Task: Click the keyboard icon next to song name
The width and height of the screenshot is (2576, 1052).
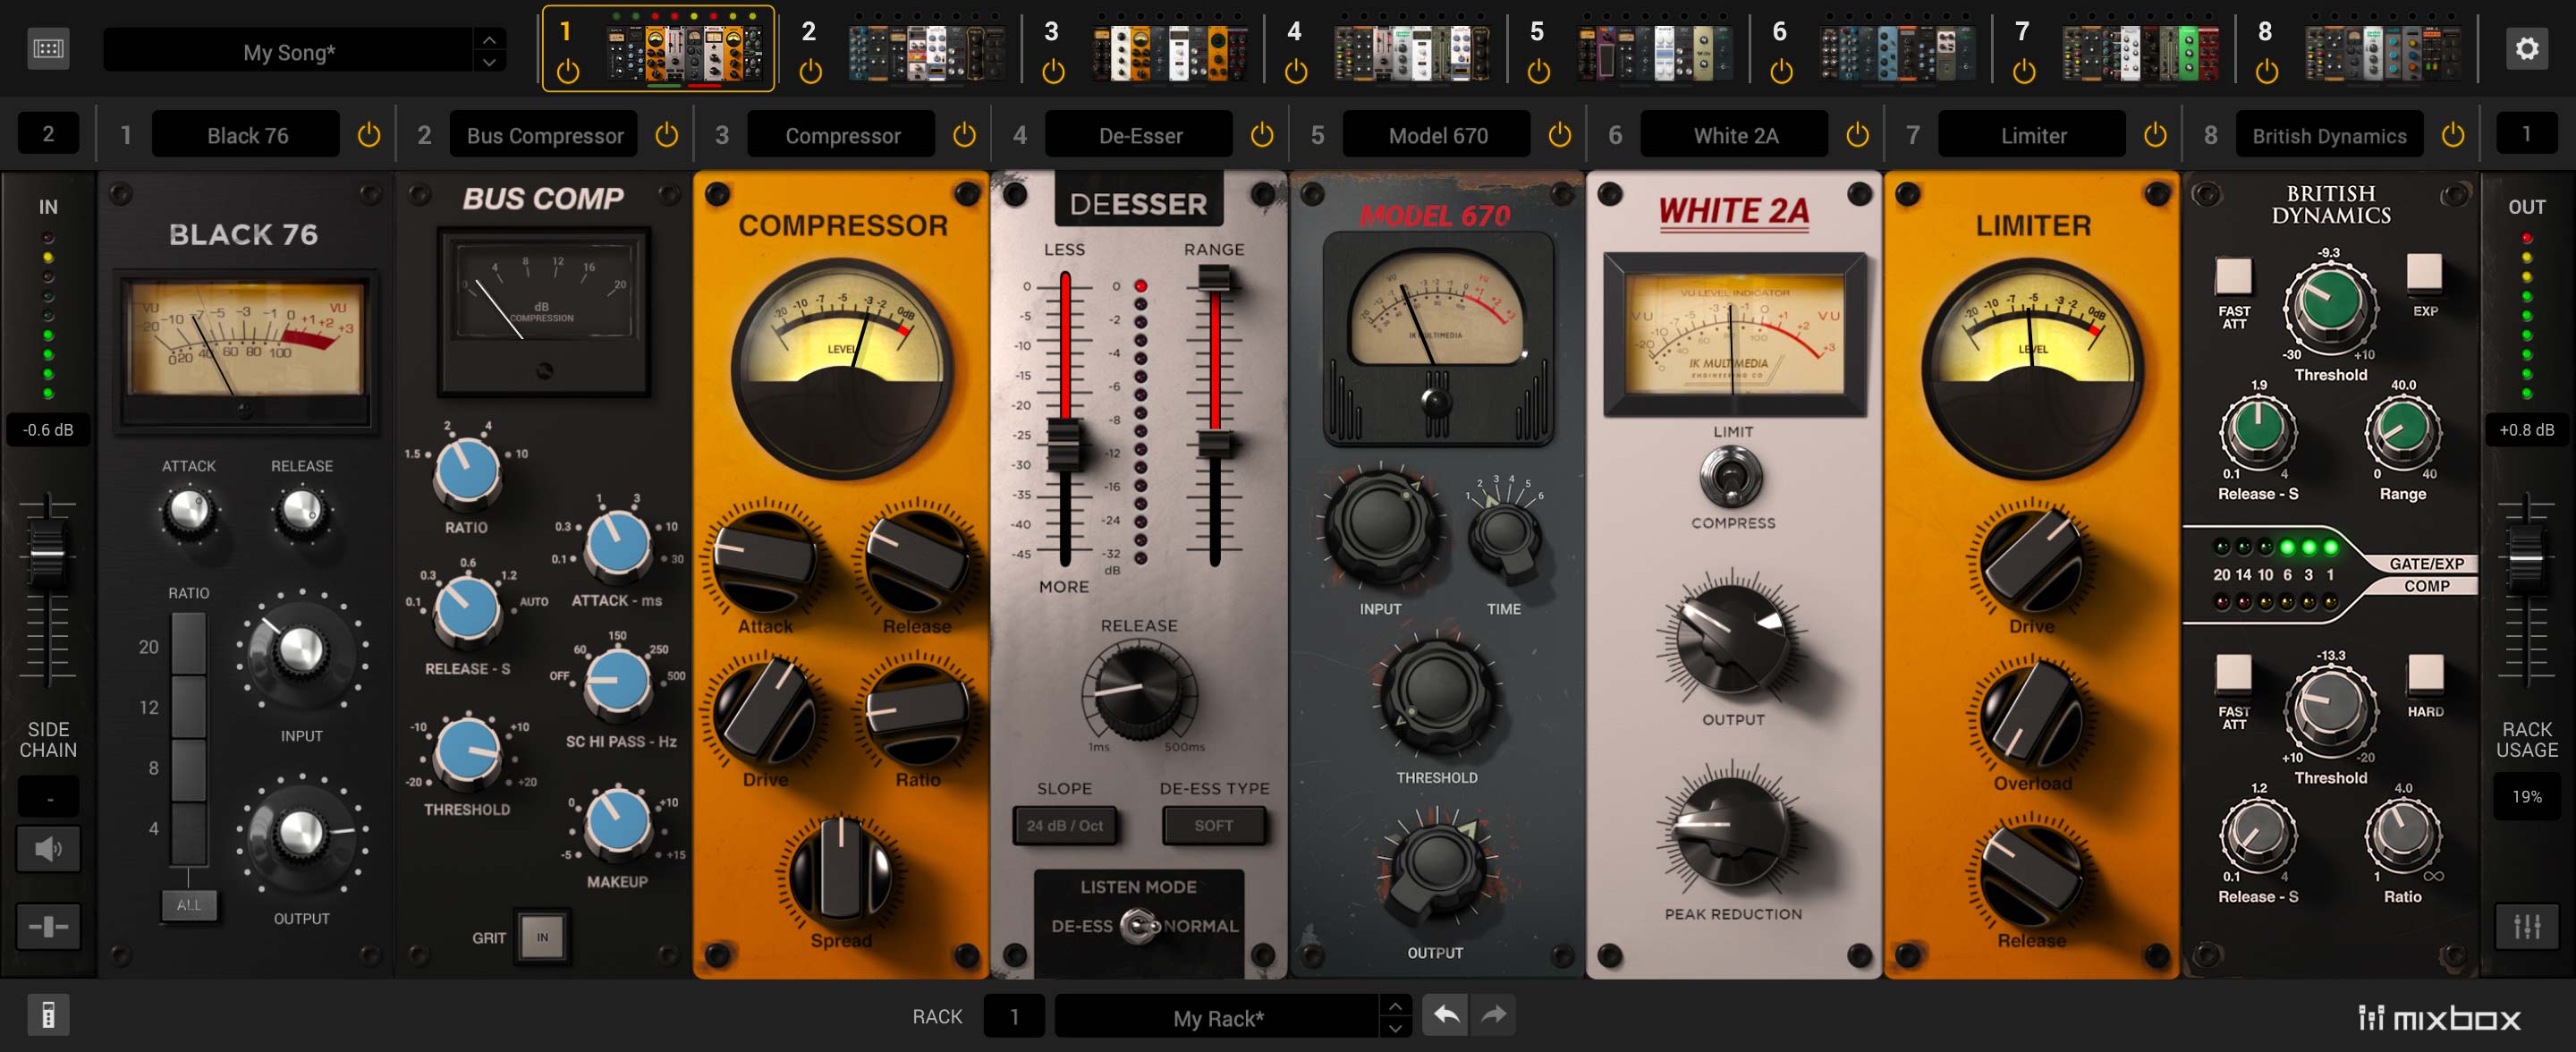Action: (x=48, y=49)
